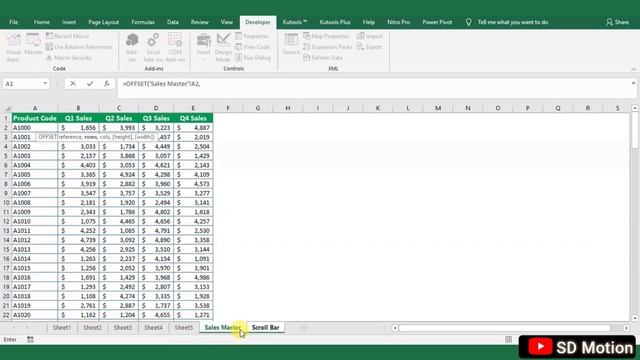Viewport: 640px width, 360px height.
Task: Click Refresh Data in XML group
Action: [x=323, y=58]
